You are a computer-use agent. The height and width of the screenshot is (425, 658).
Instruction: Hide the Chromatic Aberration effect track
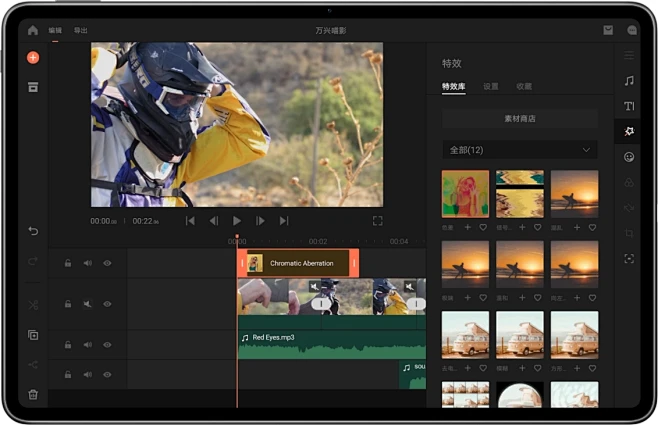click(x=107, y=263)
